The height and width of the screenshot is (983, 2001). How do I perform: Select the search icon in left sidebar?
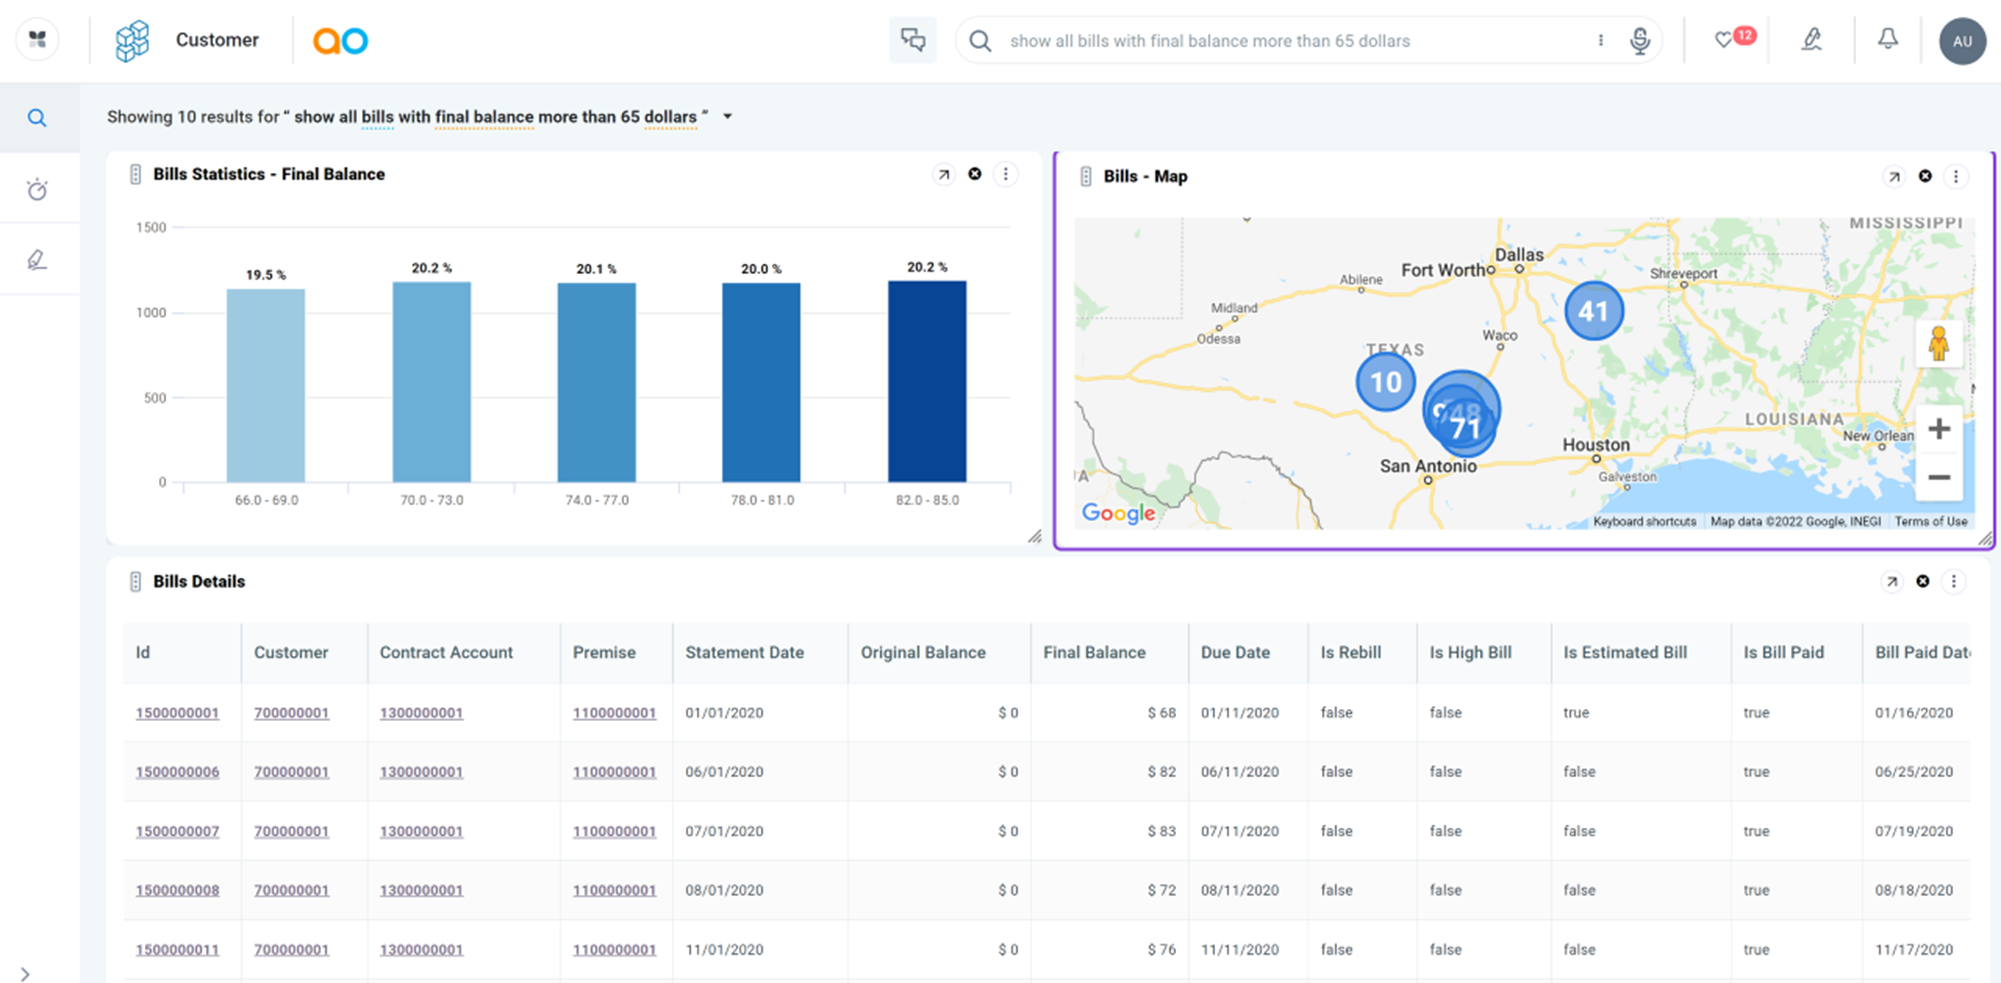point(38,118)
